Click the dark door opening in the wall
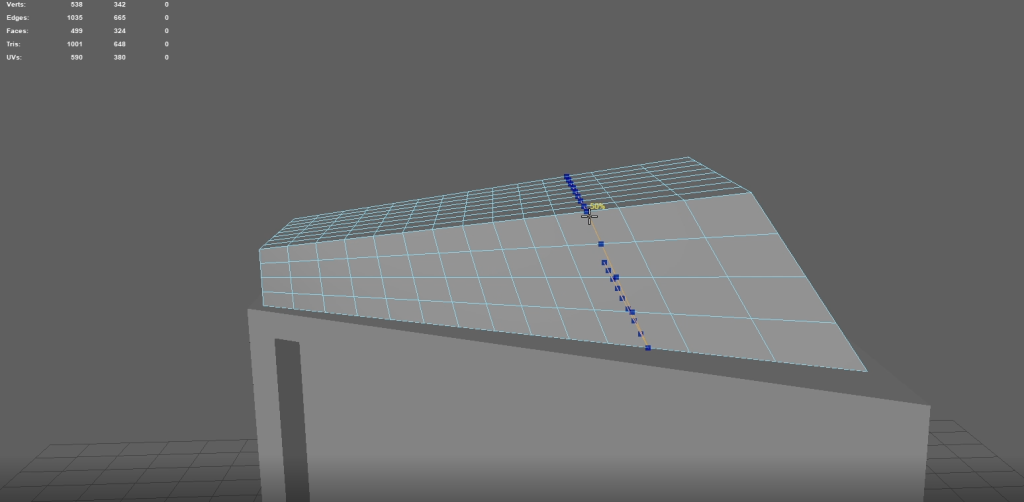The height and width of the screenshot is (502, 1024). (x=290, y=420)
